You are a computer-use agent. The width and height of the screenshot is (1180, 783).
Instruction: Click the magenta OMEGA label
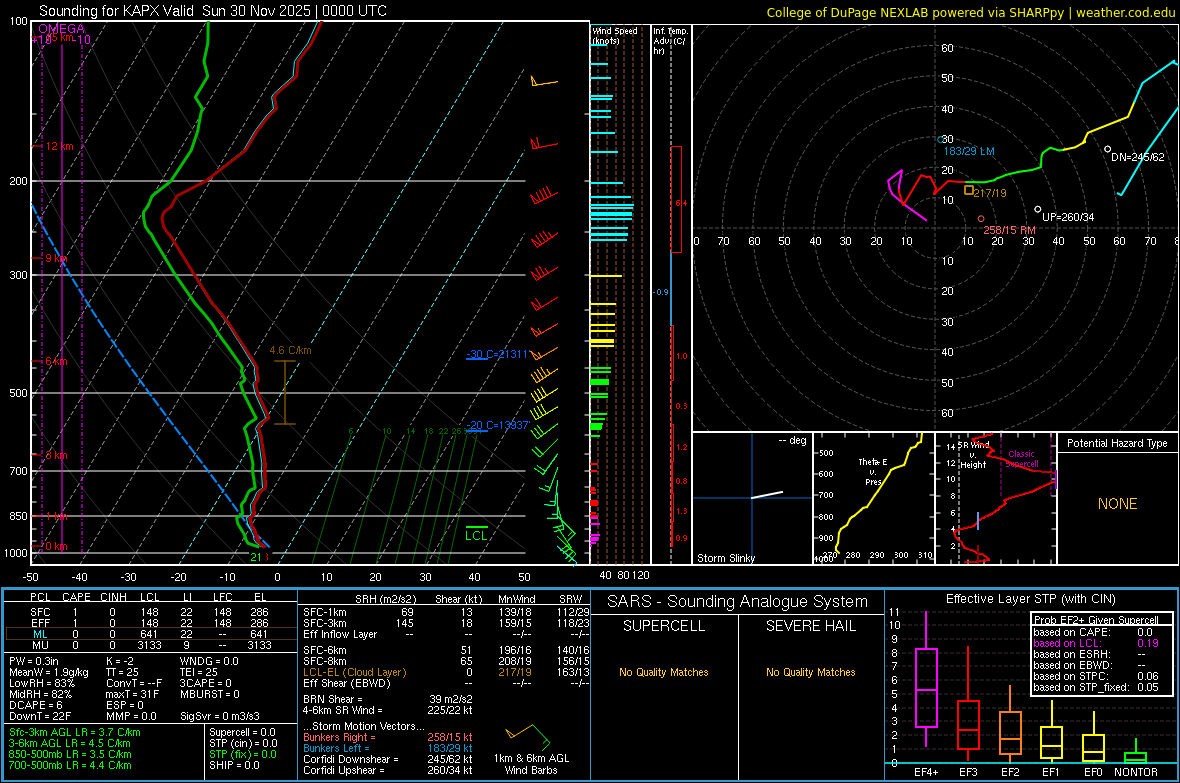click(x=62, y=29)
